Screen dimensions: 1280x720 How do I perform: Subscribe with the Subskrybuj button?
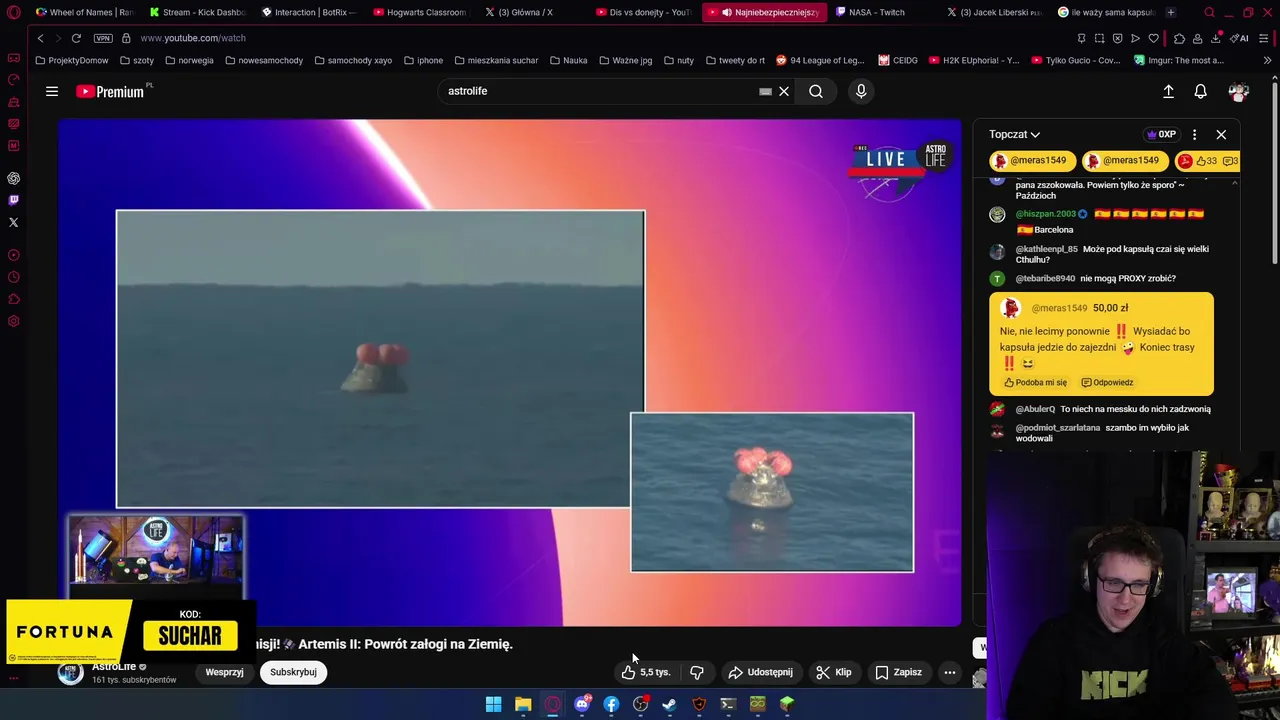[293, 672]
